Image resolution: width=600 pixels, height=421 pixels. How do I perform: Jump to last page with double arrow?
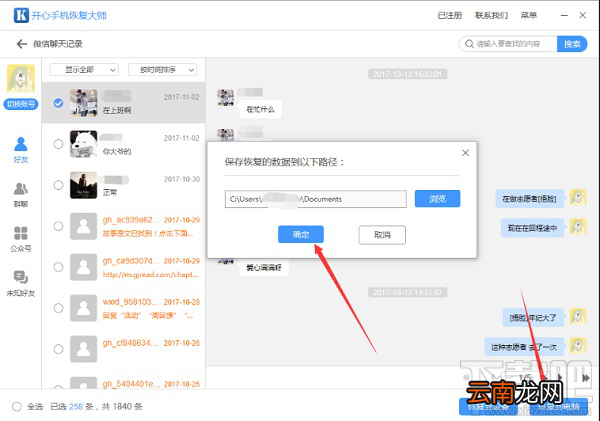[x=585, y=378]
